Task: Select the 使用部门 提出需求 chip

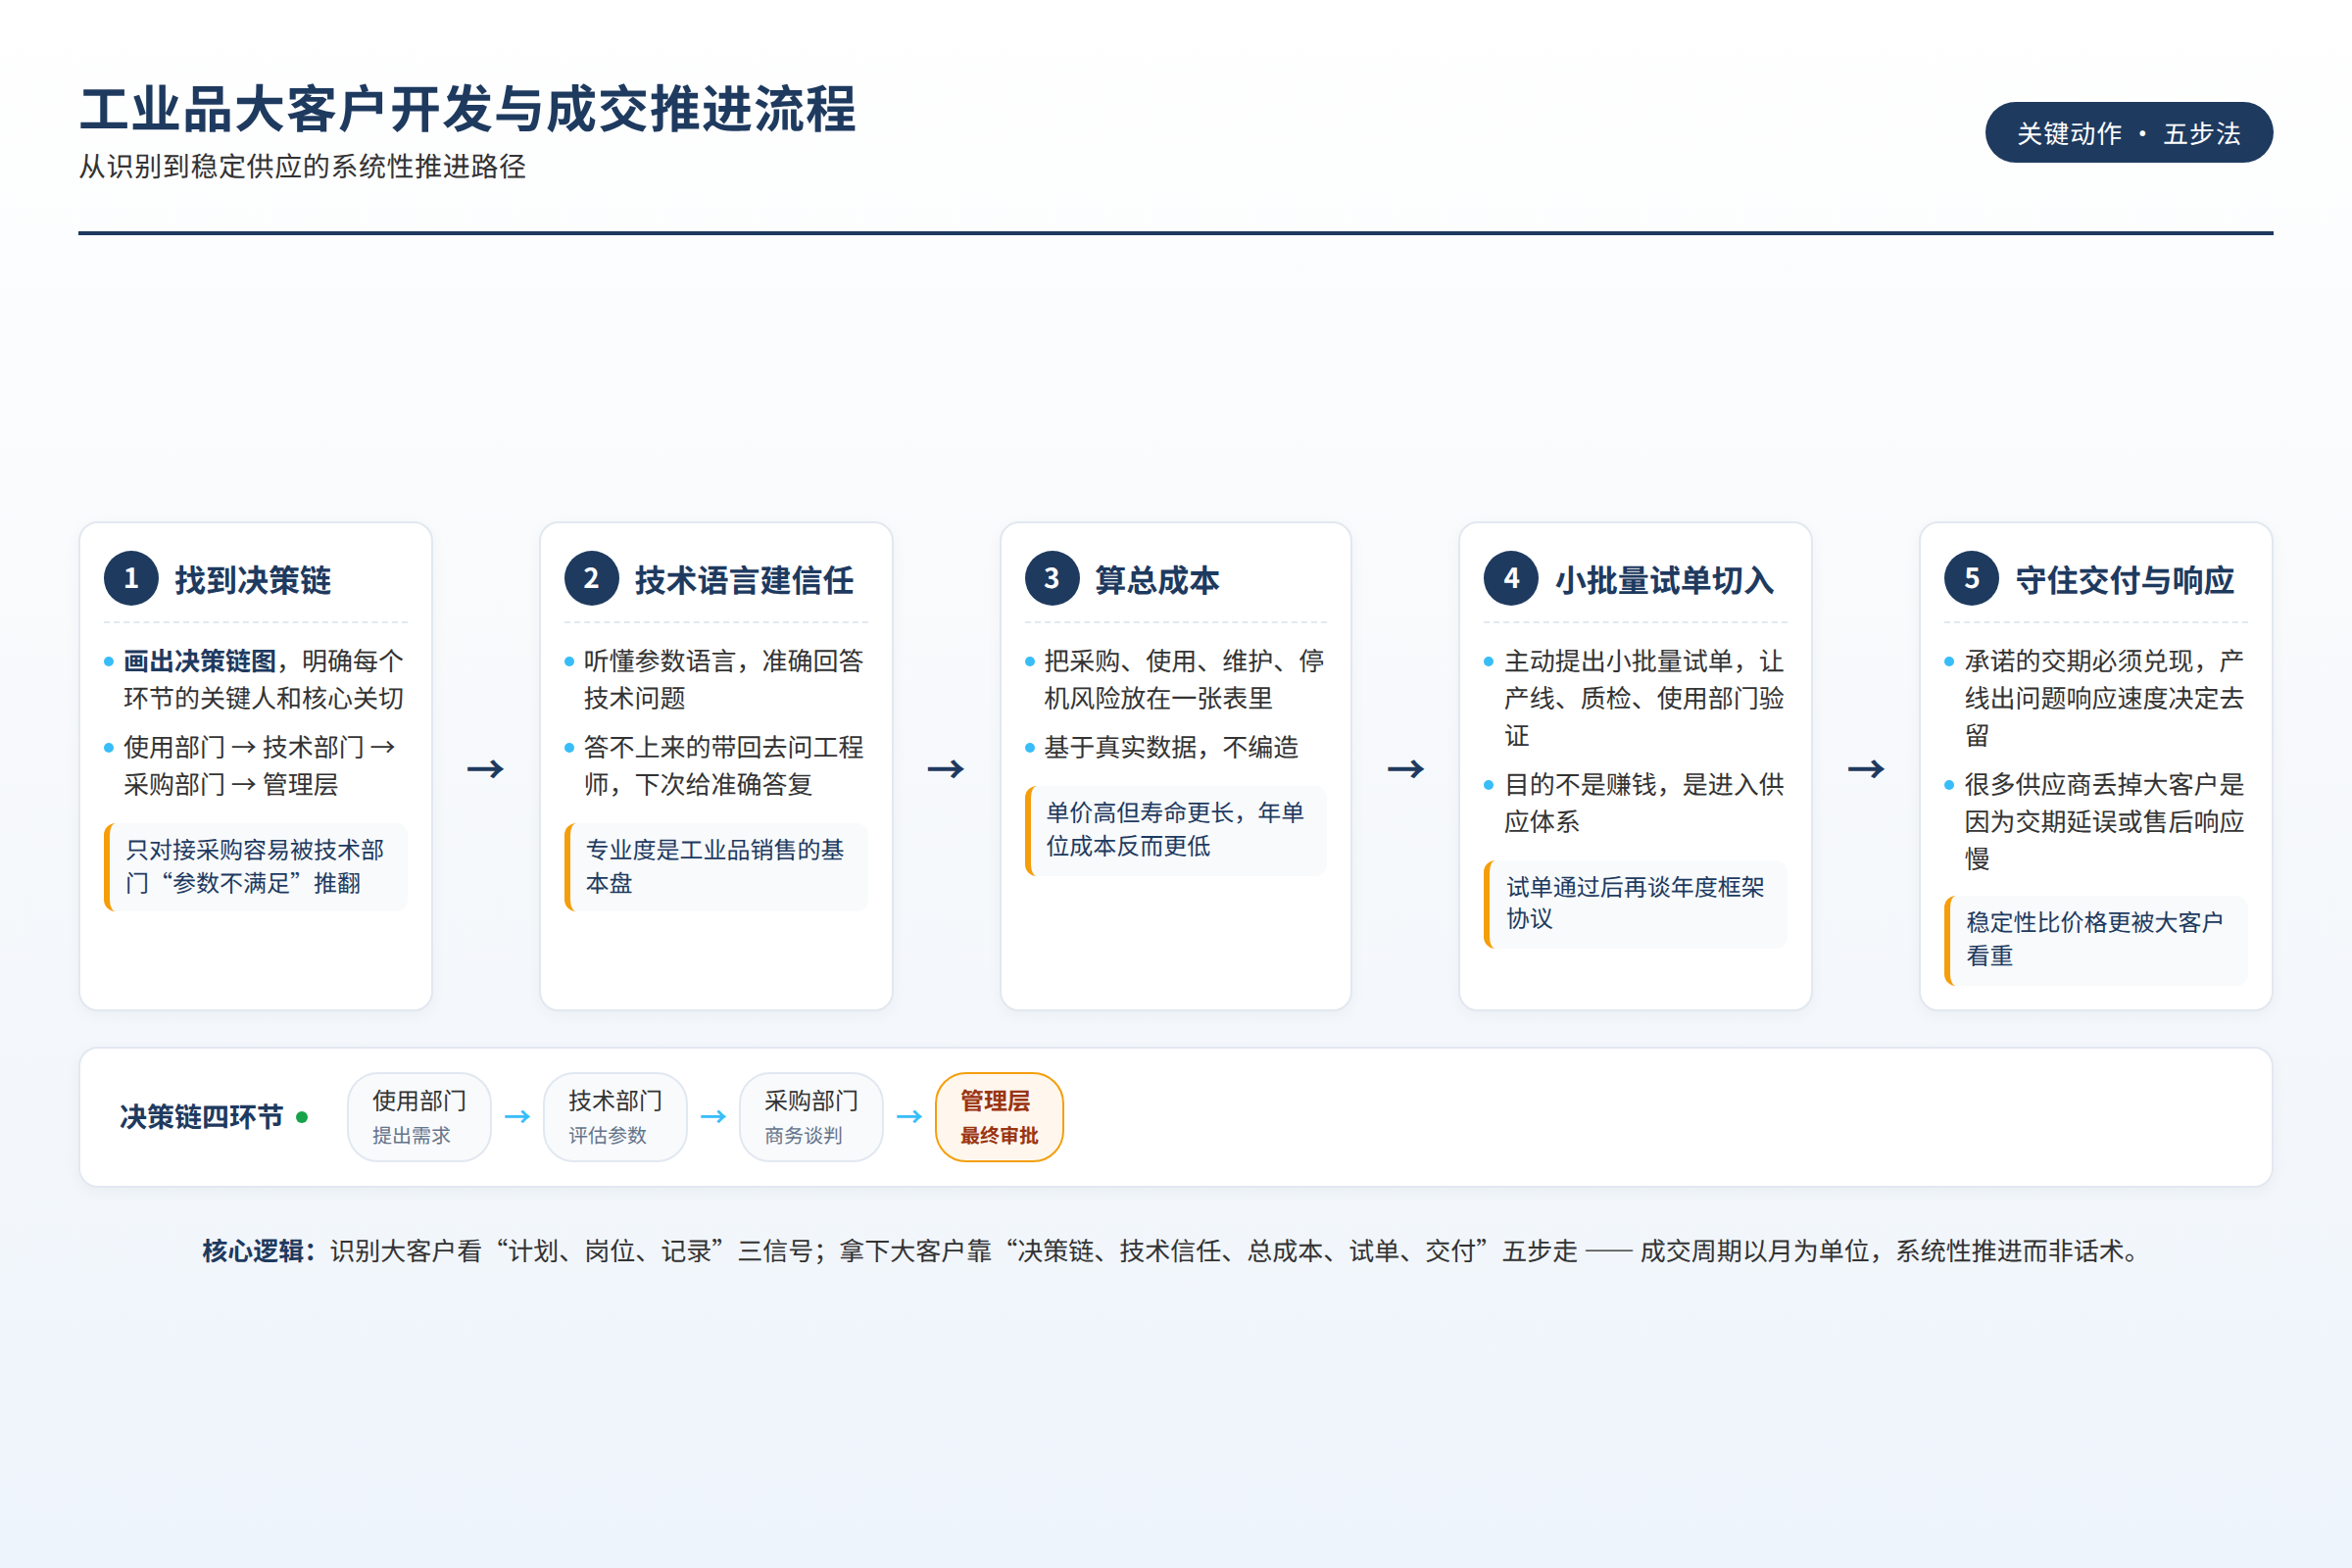Action: (x=419, y=1117)
